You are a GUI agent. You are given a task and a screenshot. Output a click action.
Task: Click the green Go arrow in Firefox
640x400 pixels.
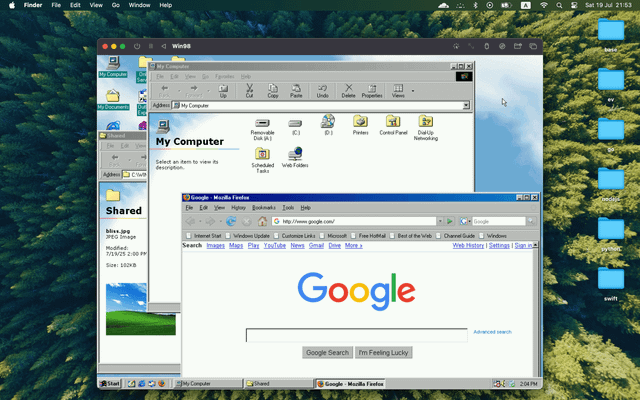coord(450,221)
